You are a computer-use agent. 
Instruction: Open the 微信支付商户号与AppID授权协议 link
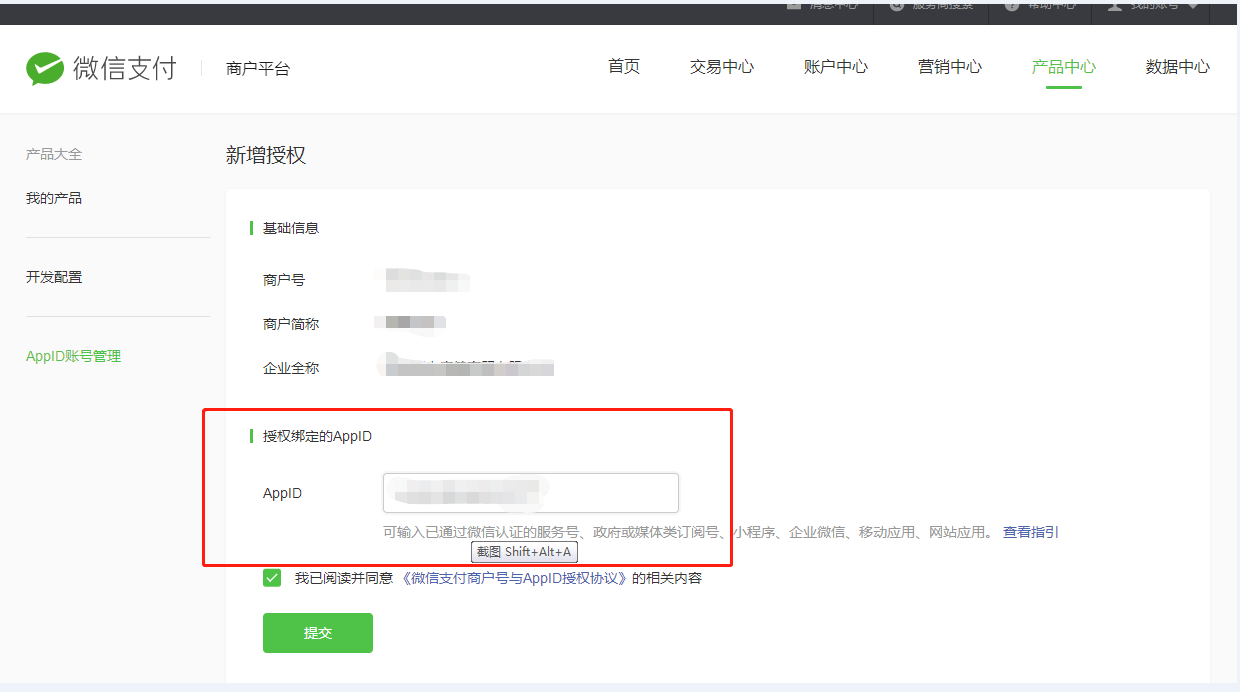pos(514,578)
